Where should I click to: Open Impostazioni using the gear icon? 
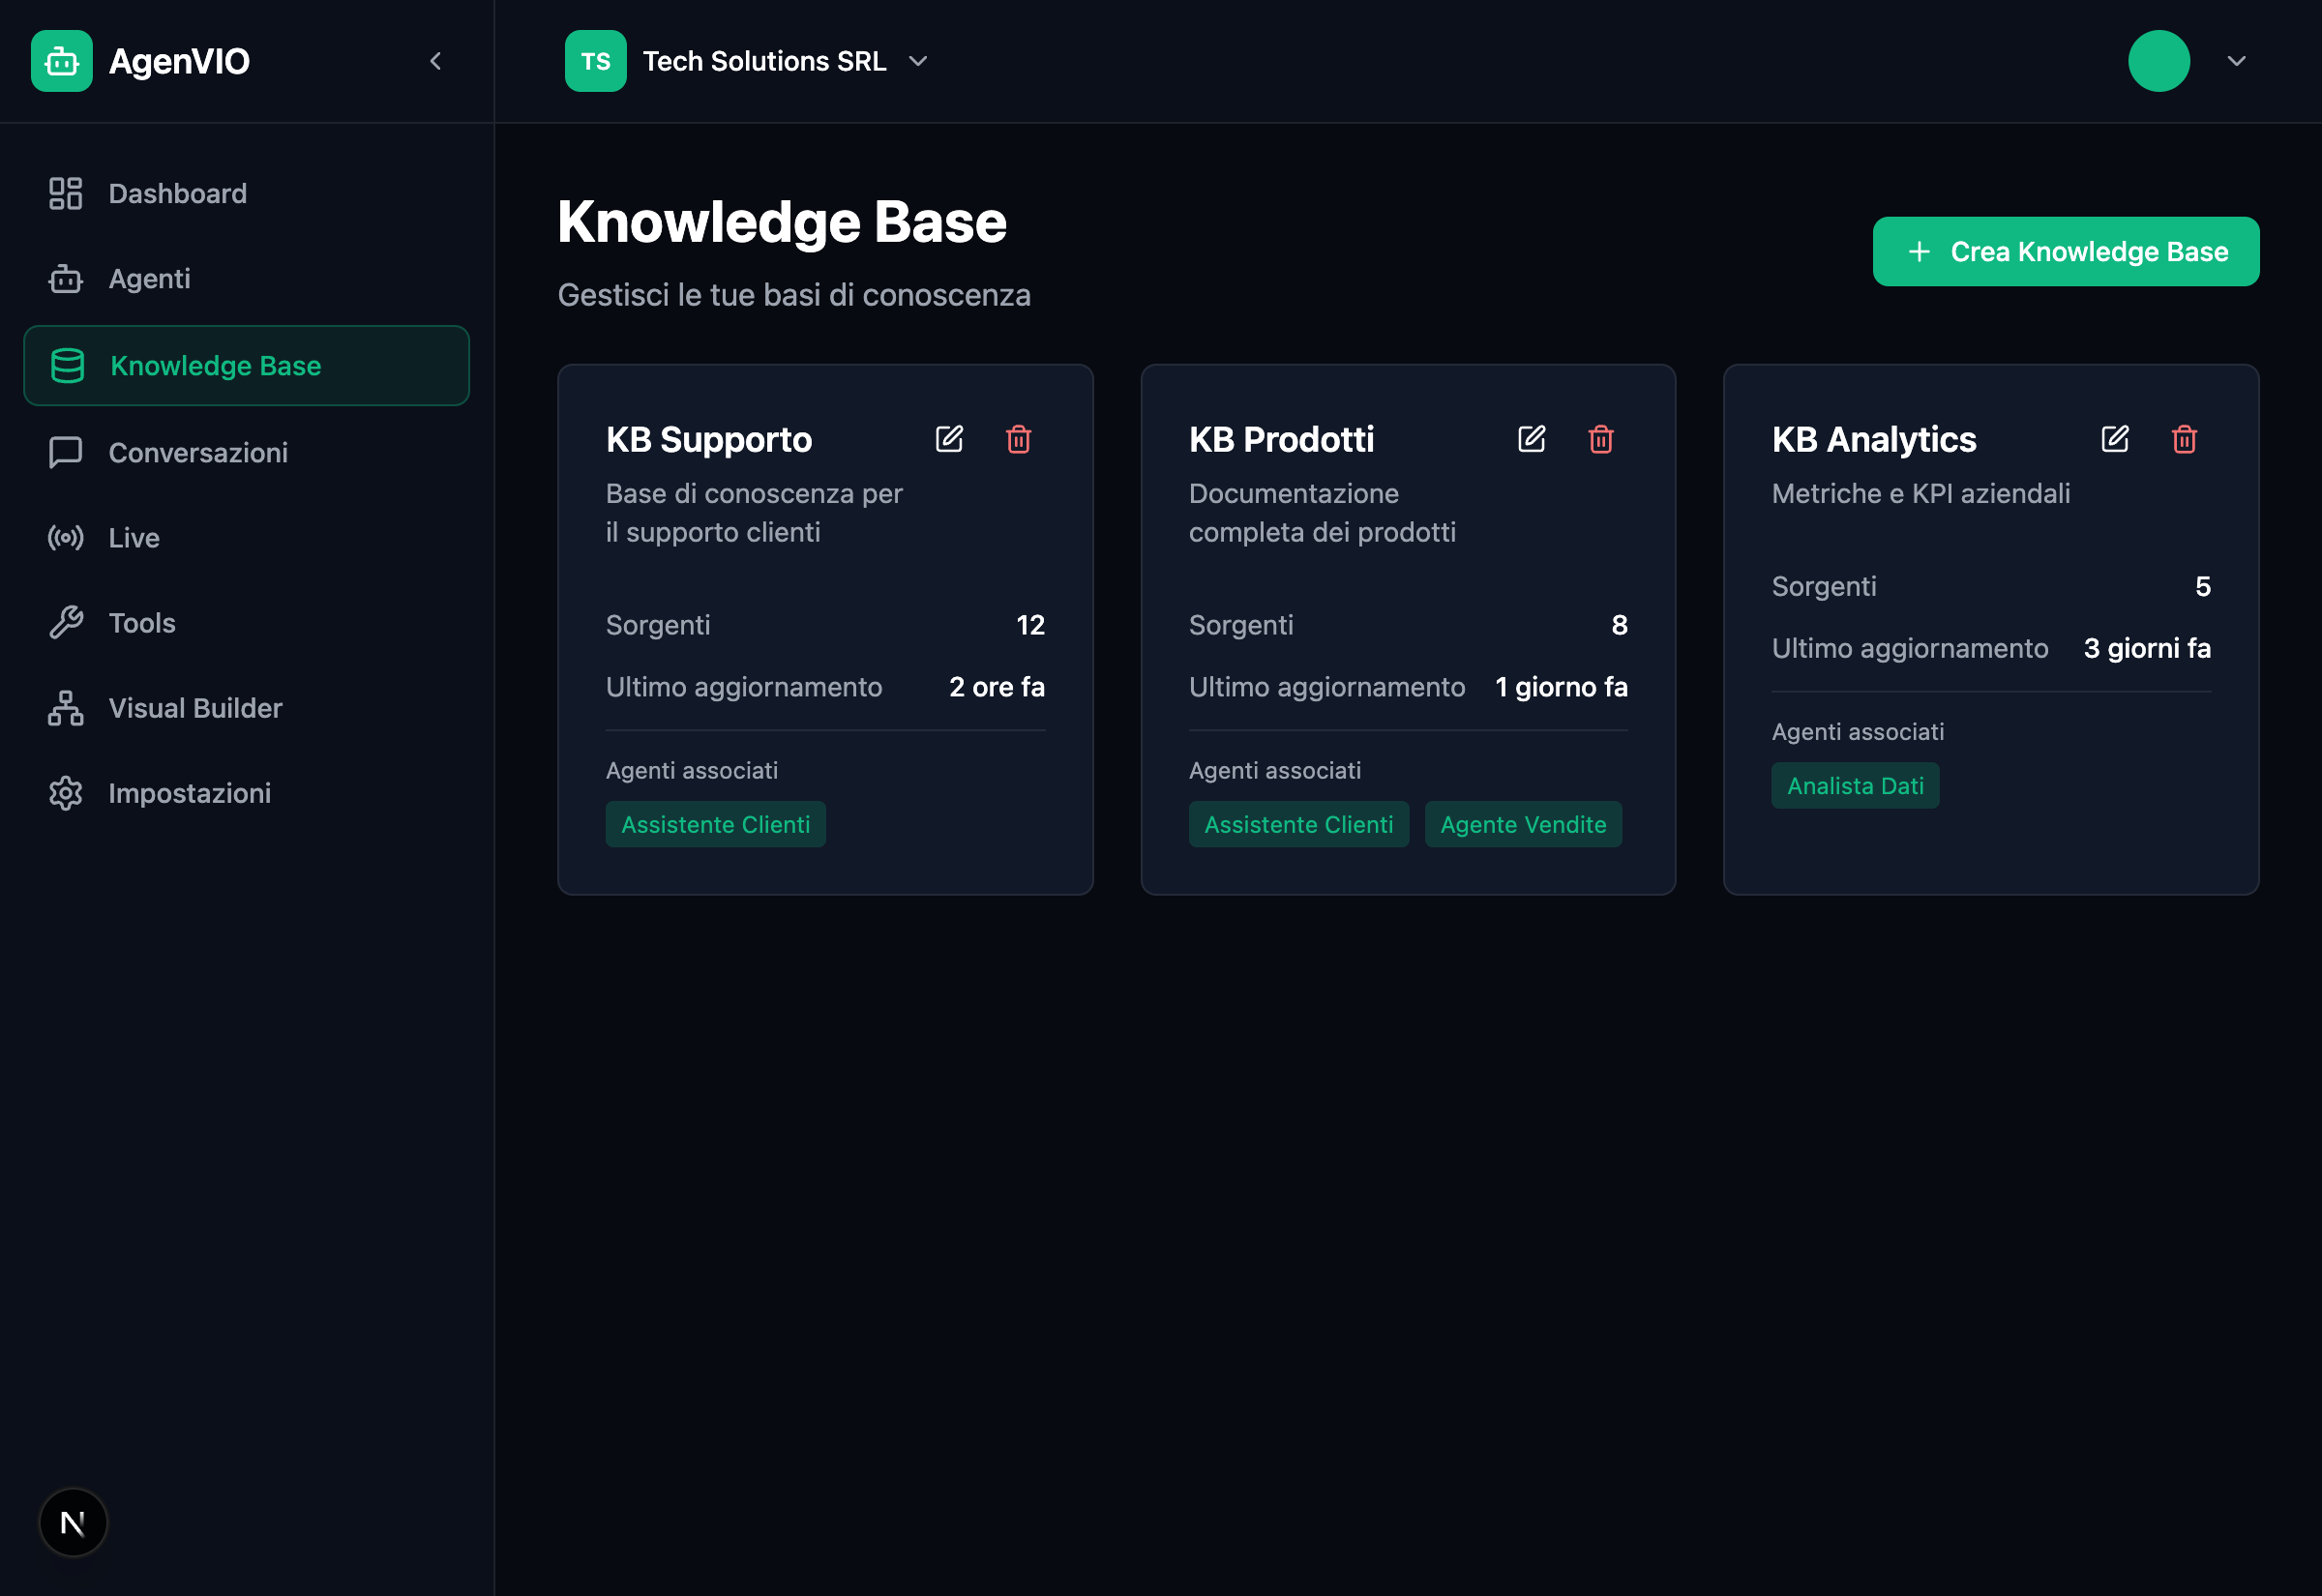(65, 793)
